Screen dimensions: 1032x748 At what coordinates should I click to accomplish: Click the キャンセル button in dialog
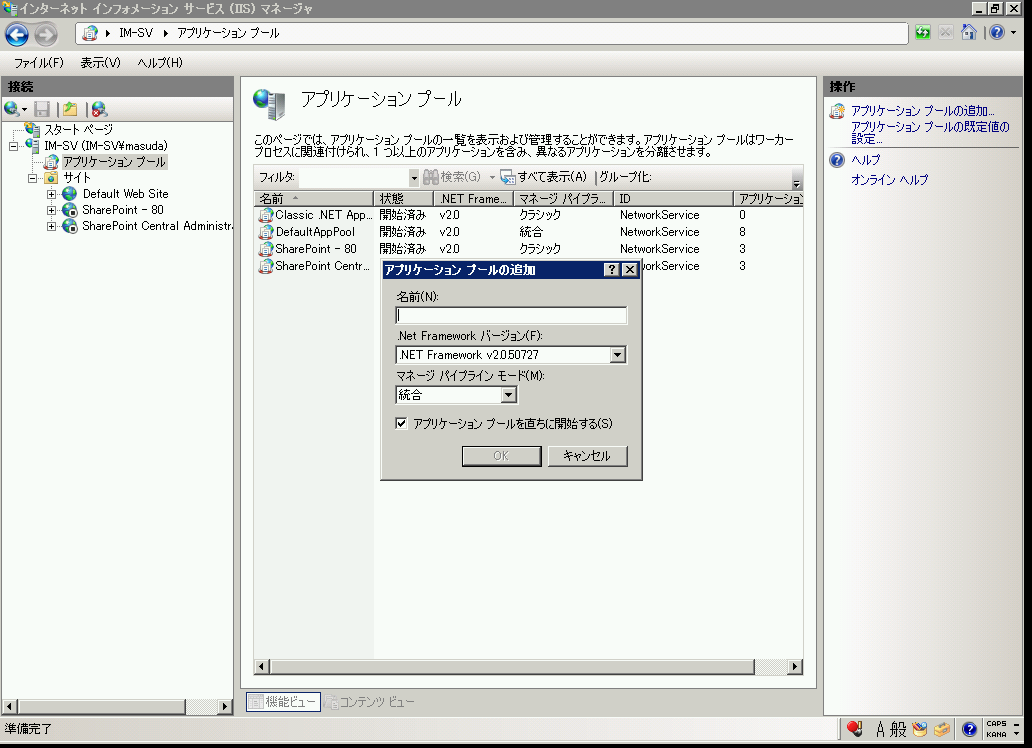click(x=587, y=456)
